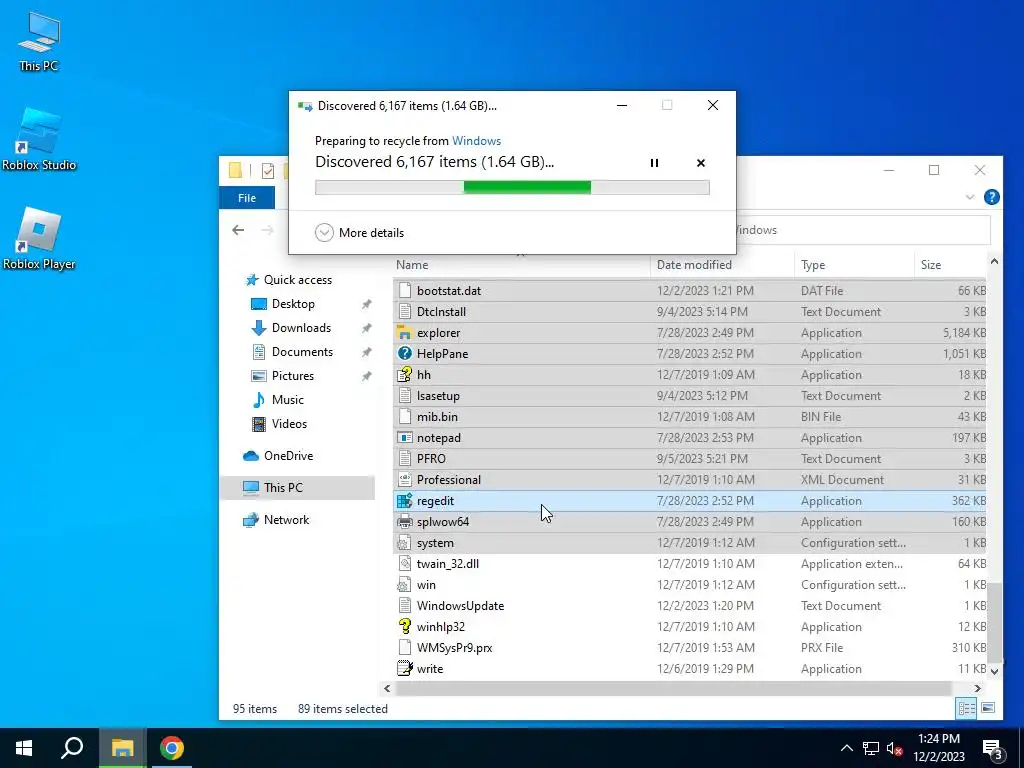Pause the recycle operation
1024x768 pixels.
coord(654,163)
